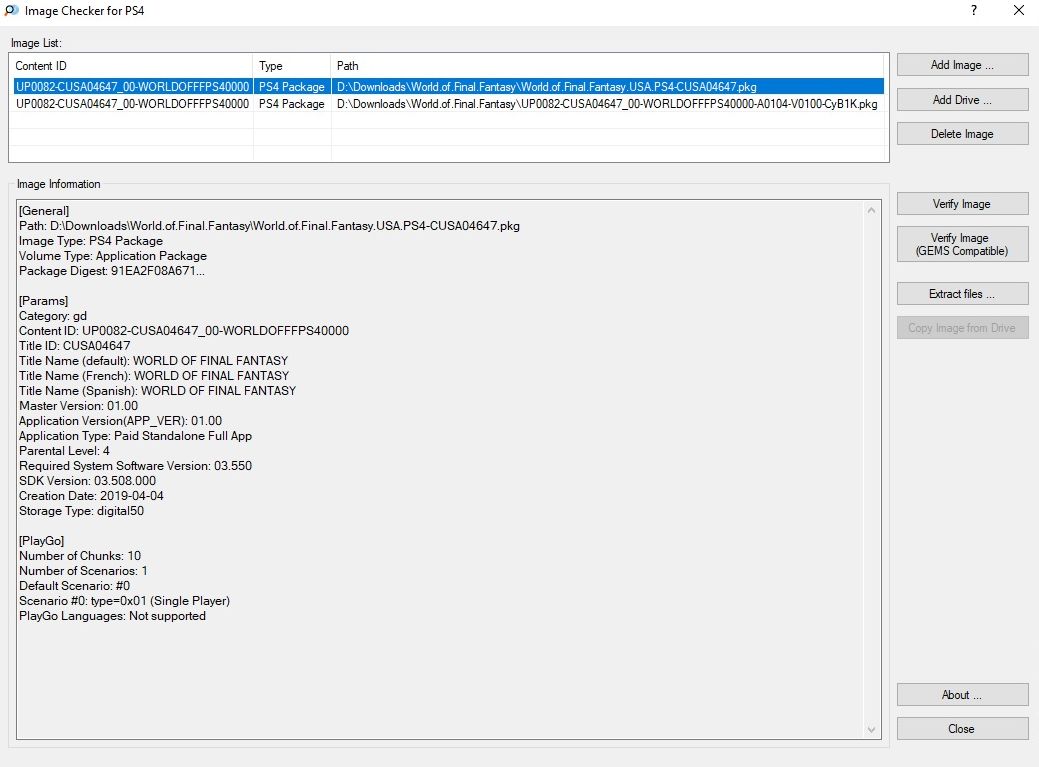
Task: Click Verify Image (GEMS Compatible) button
Action: click(x=962, y=244)
